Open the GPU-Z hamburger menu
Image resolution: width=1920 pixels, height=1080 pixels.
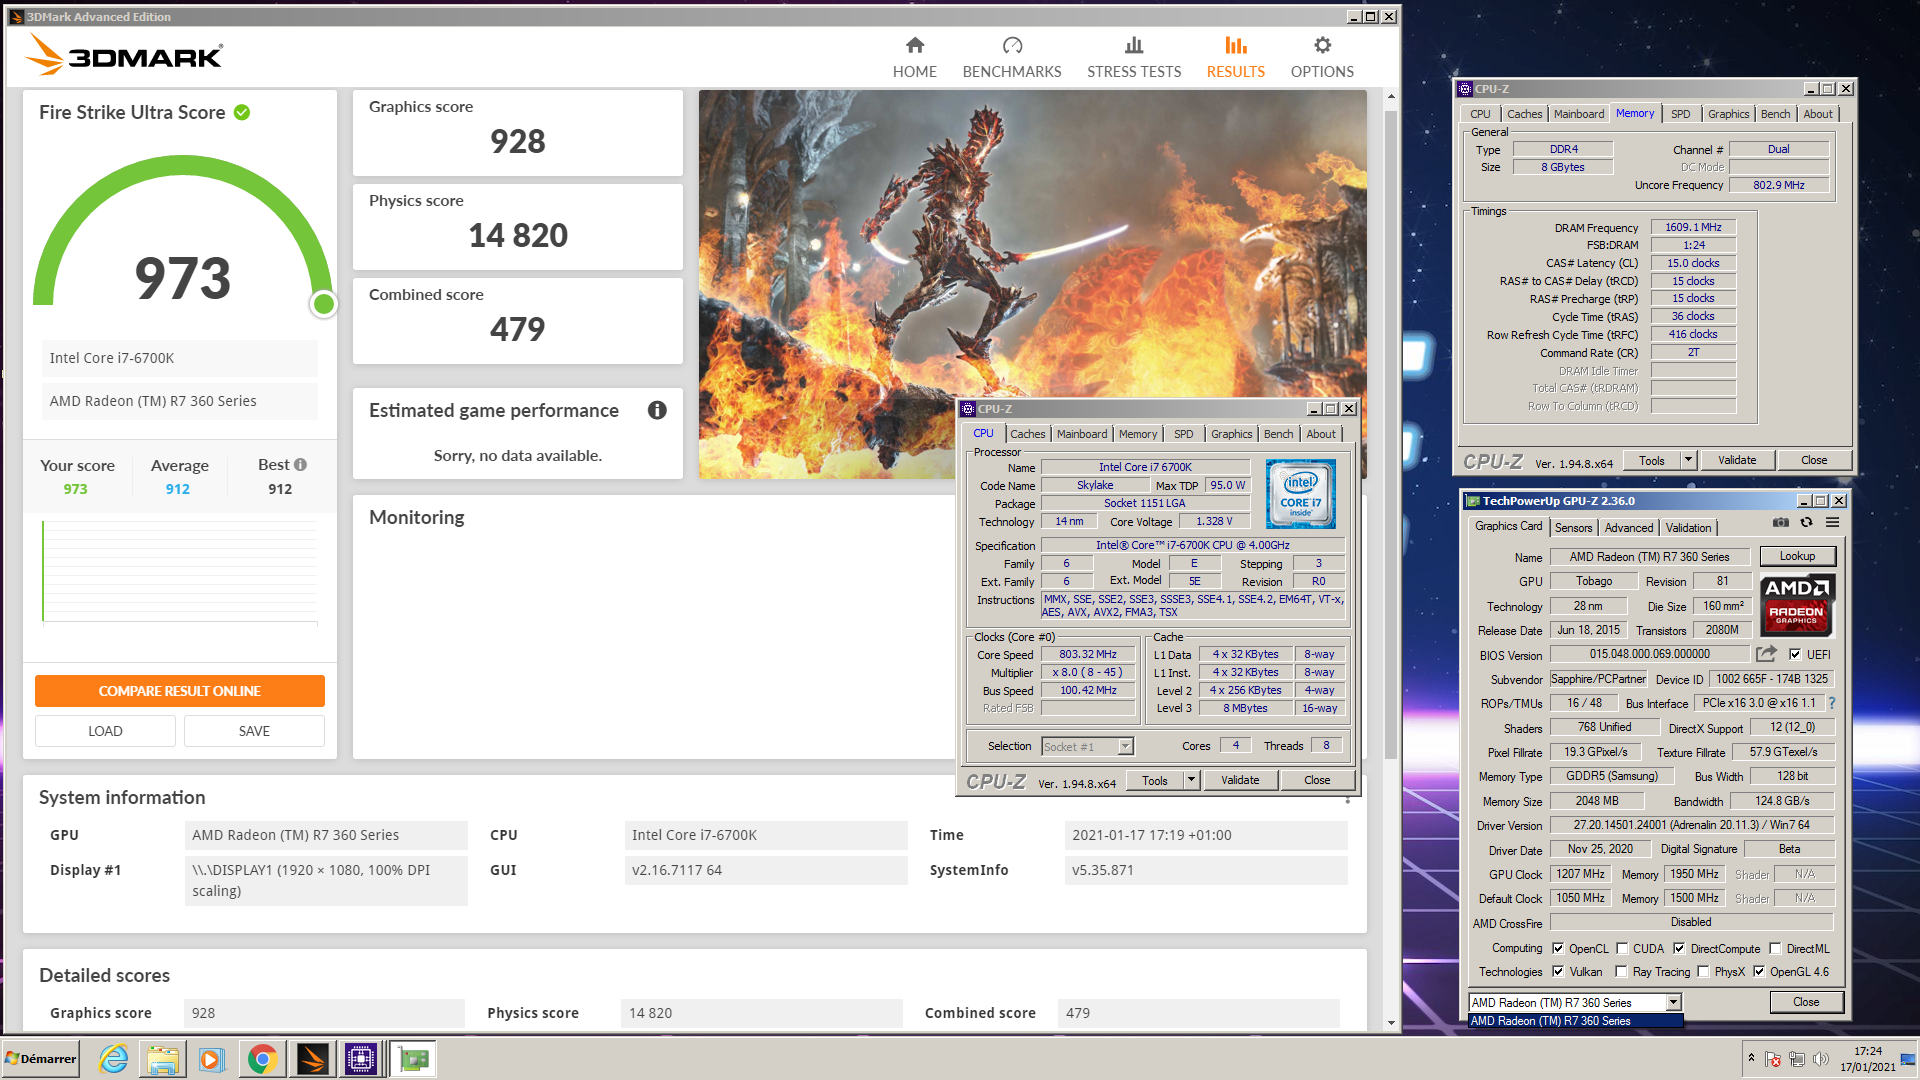(1832, 522)
